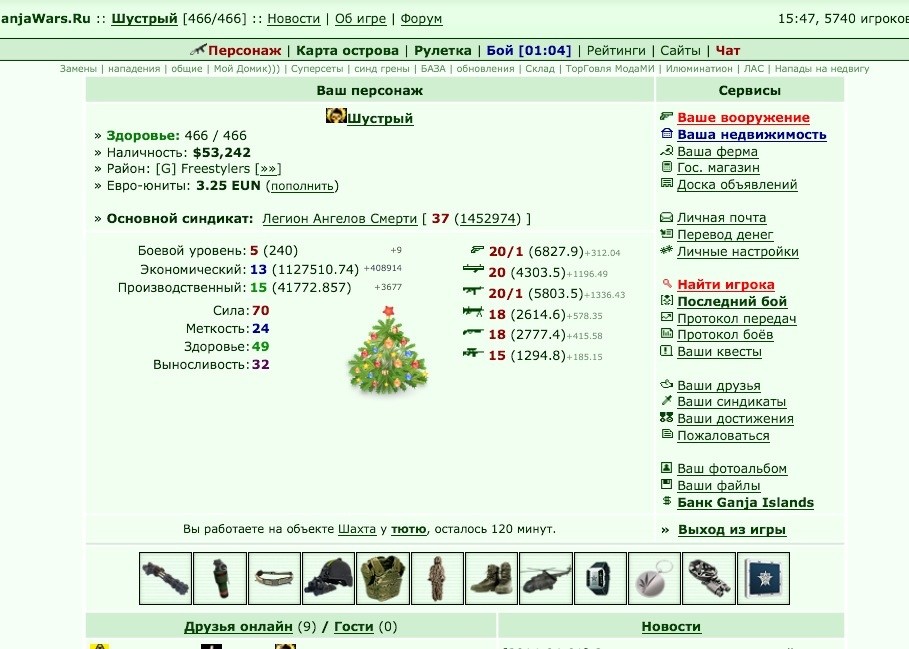Viewport: 909px width, 649px height.
Task: Open the grenade launcher equipment slot
Action: (165, 578)
